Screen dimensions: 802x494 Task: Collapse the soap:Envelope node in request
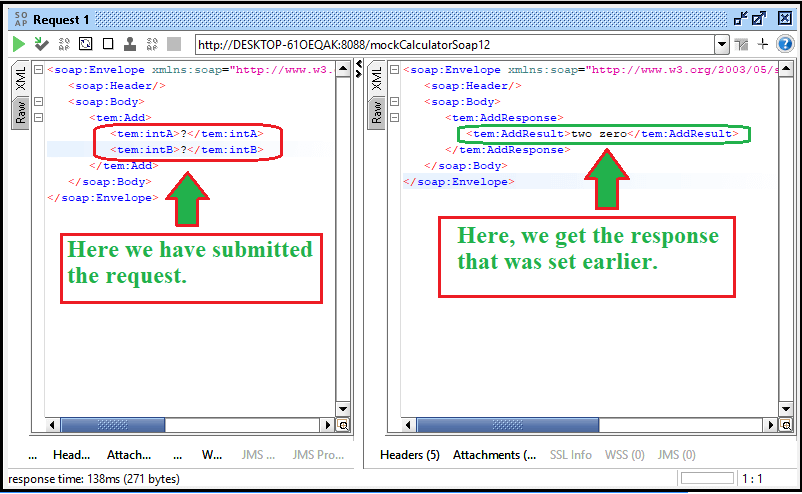37,69
